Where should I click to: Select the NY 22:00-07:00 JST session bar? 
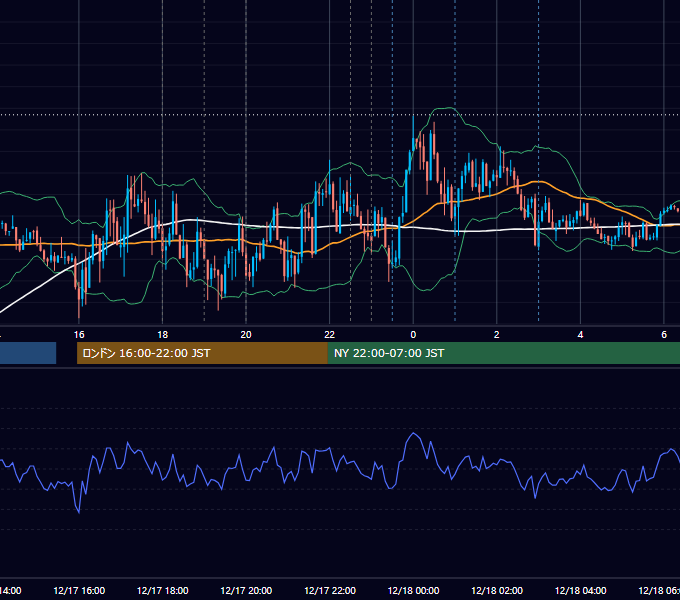pyautogui.click(x=503, y=353)
